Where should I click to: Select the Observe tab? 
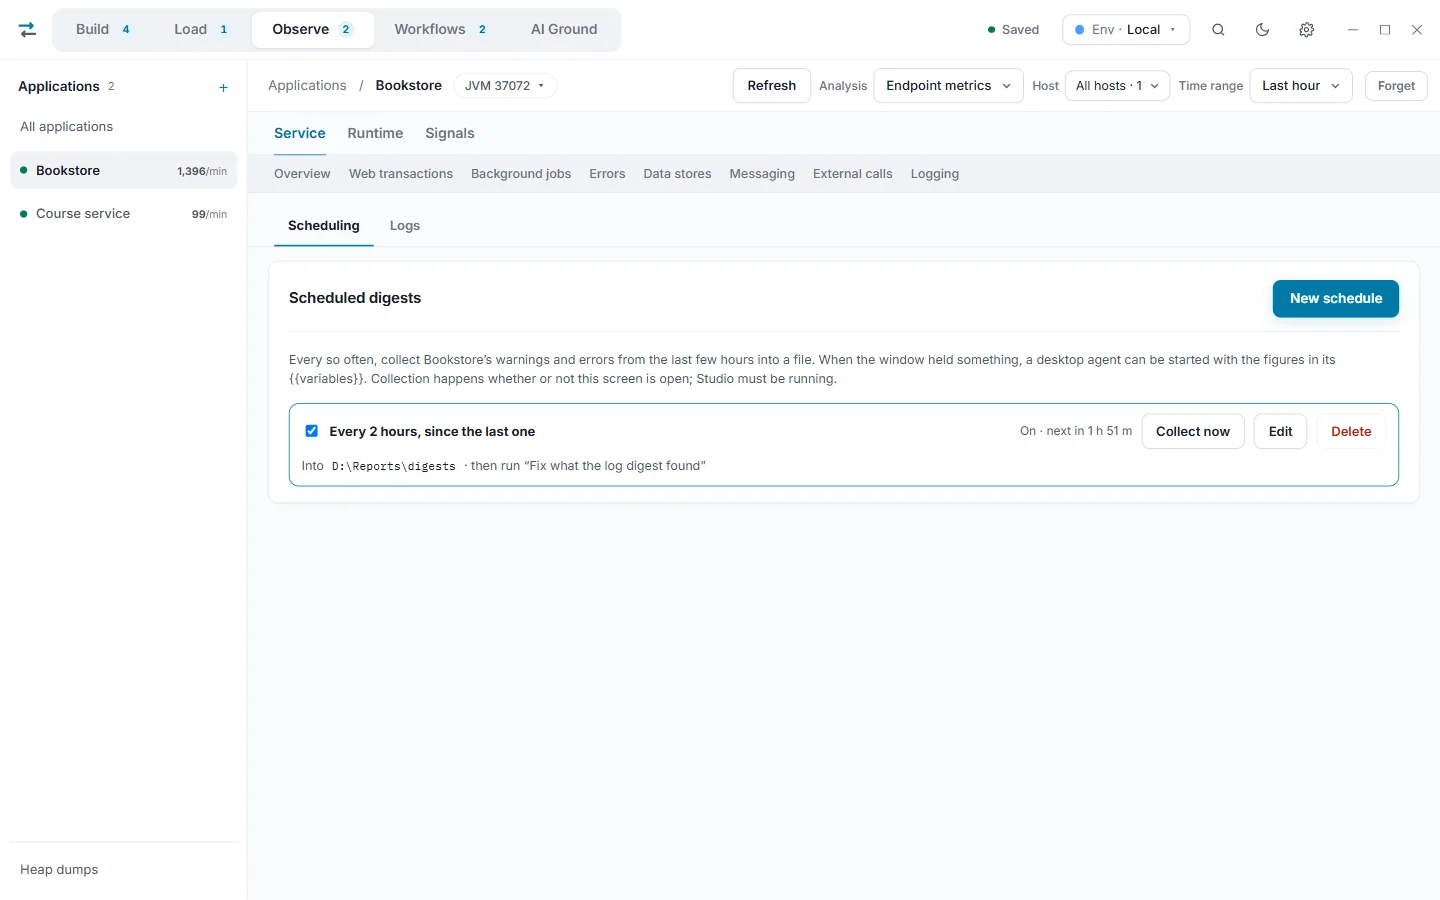coord(313,29)
